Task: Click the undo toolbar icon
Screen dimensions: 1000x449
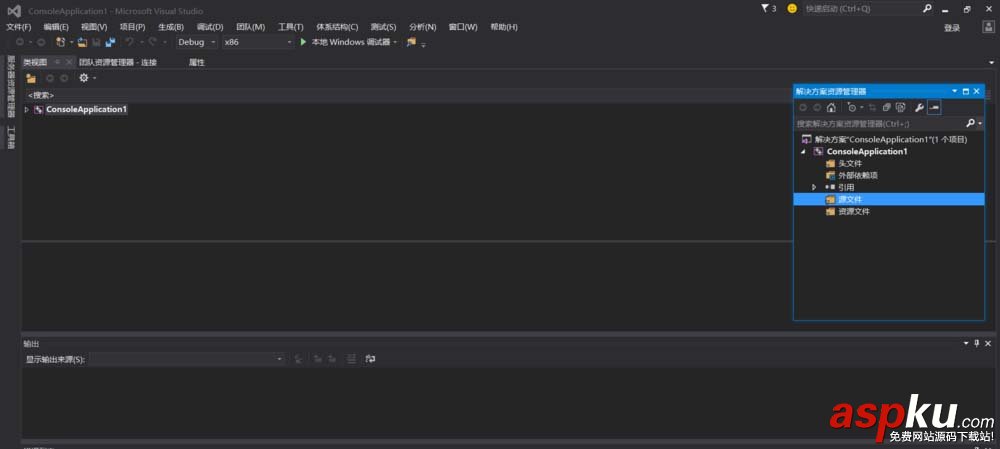Action: point(129,42)
